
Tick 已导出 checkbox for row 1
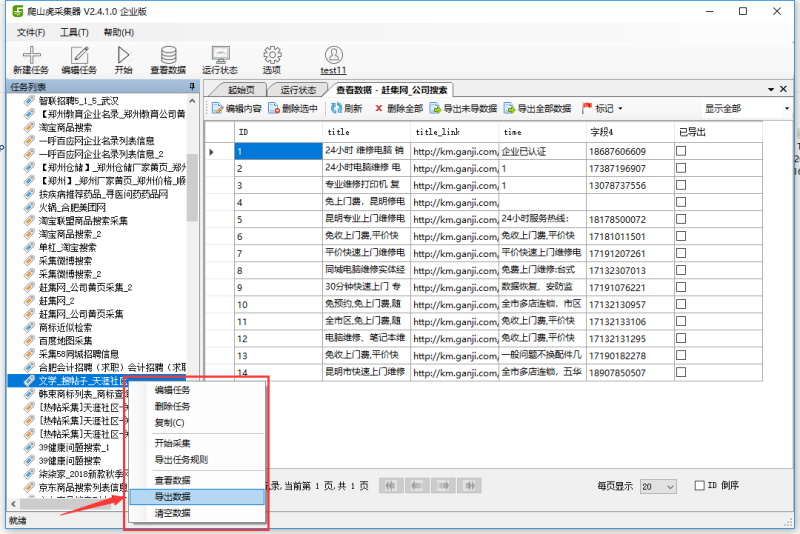[x=681, y=151]
